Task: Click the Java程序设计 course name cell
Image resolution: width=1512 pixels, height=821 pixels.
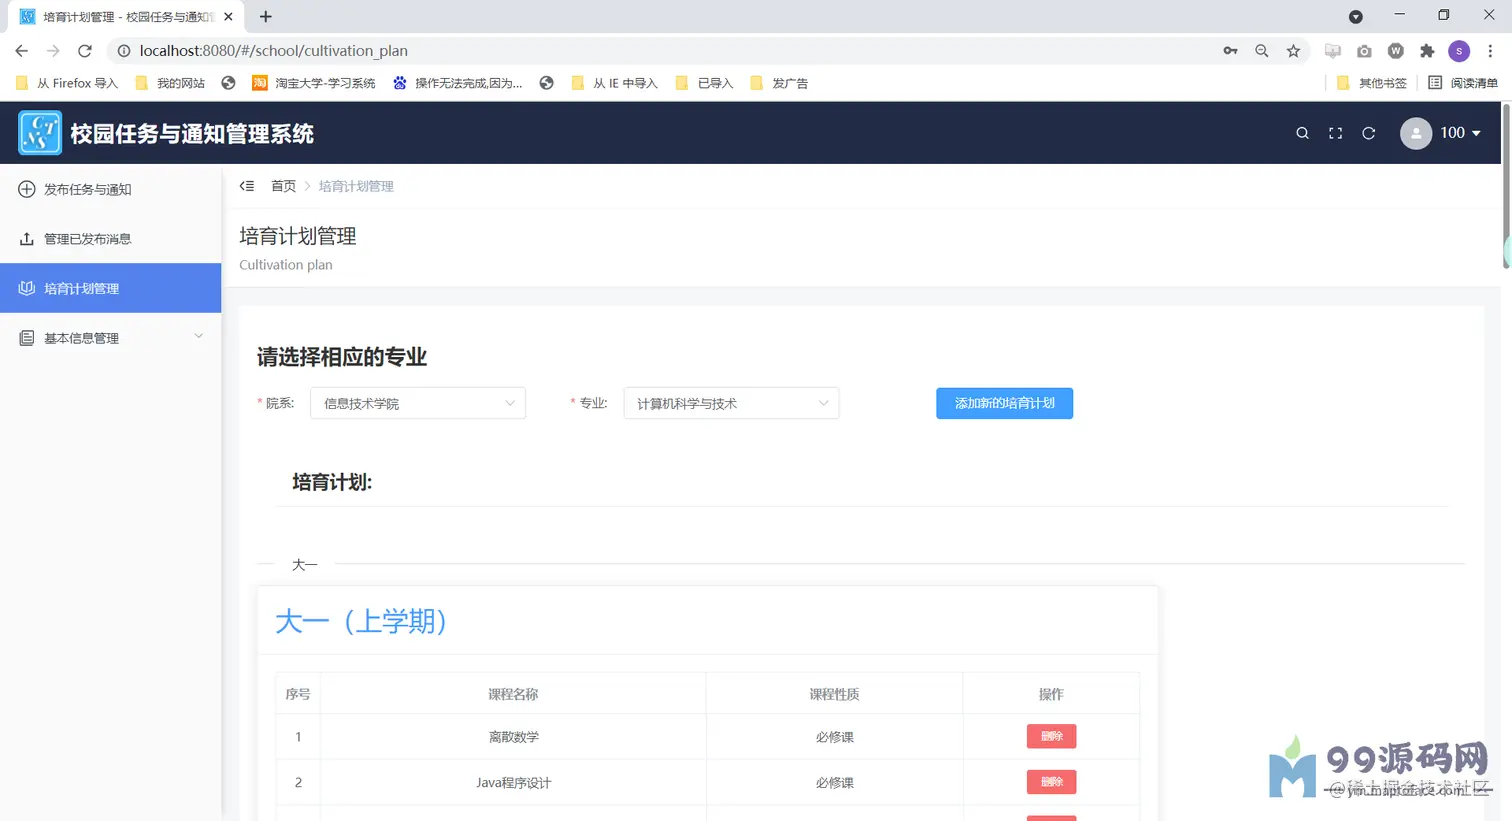Action: tap(513, 783)
